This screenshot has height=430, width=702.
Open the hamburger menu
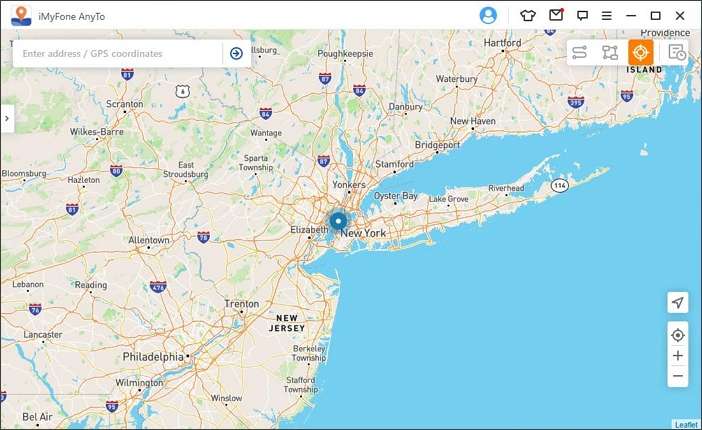tap(607, 16)
